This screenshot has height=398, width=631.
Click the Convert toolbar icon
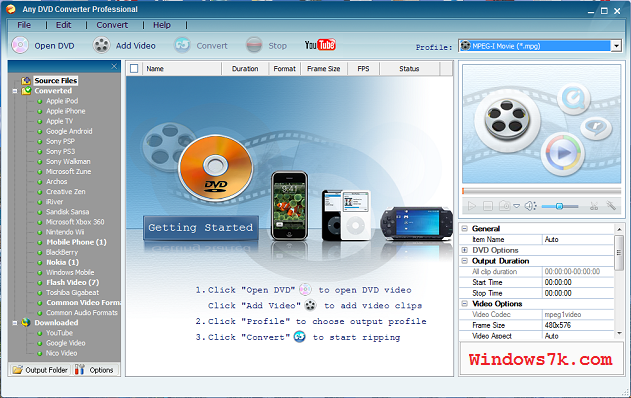coord(182,45)
